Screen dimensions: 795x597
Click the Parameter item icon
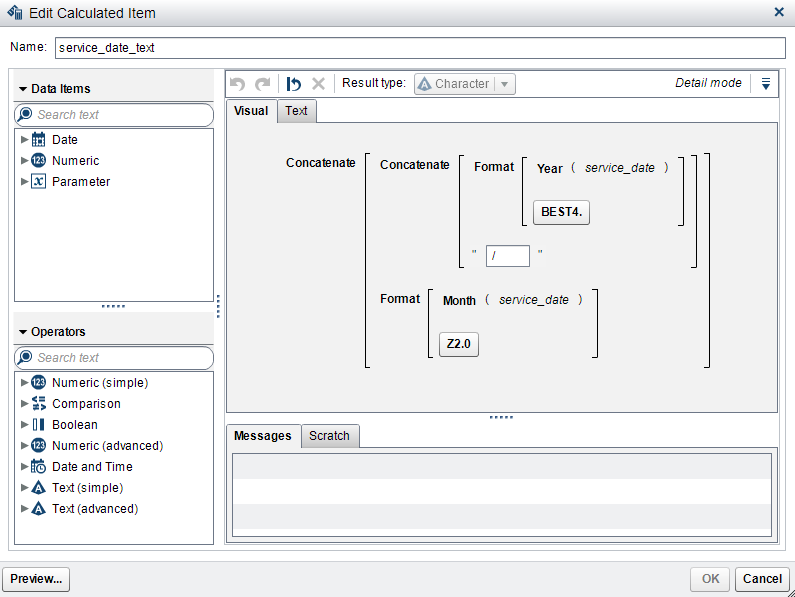click(39, 182)
